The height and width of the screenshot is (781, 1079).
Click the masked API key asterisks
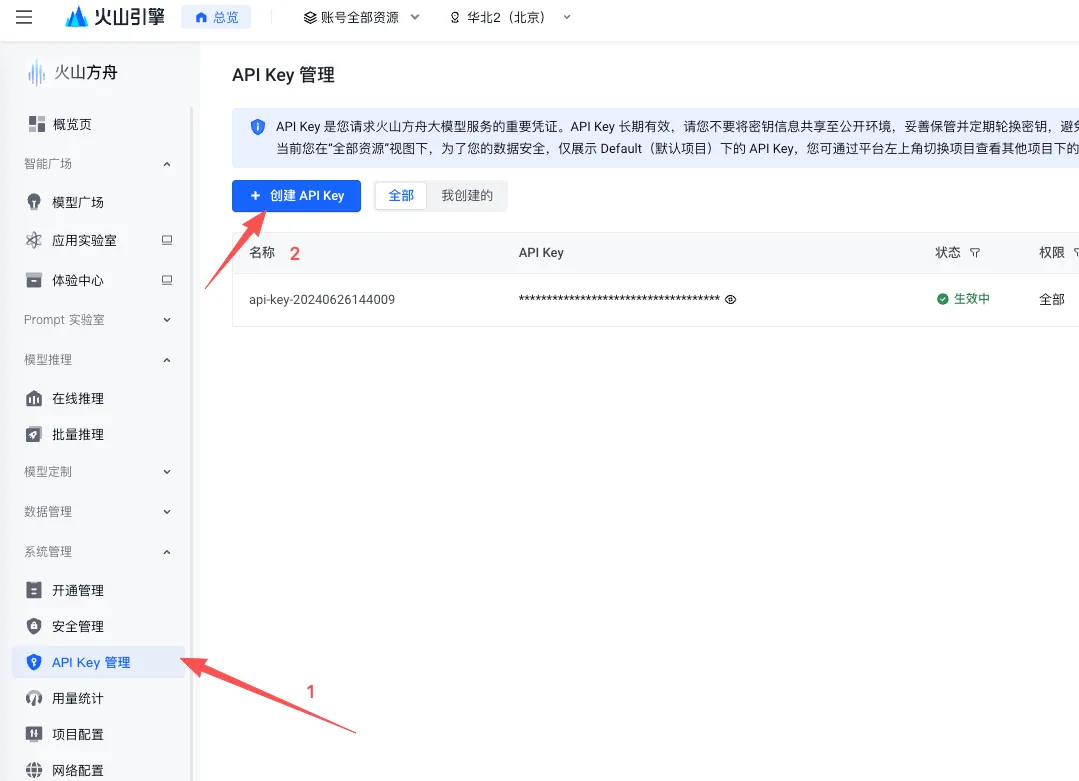point(619,299)
